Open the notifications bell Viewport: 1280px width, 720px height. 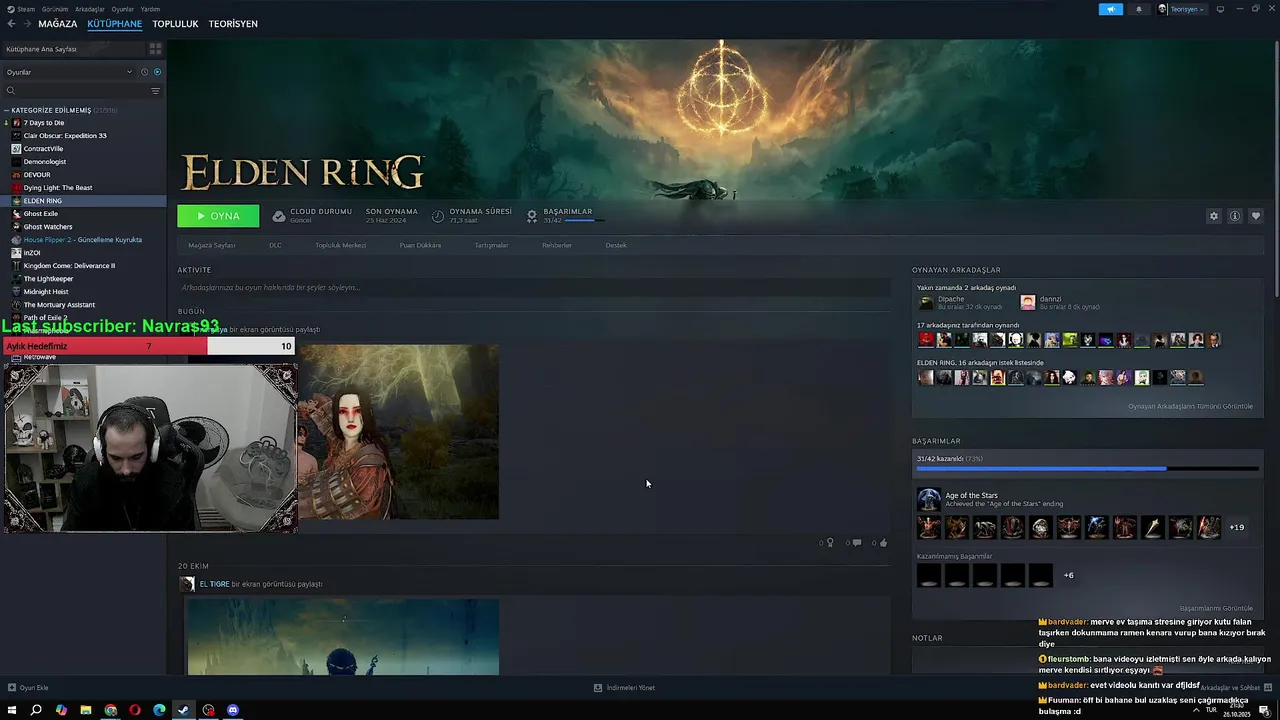click(x=1138, y=9)
